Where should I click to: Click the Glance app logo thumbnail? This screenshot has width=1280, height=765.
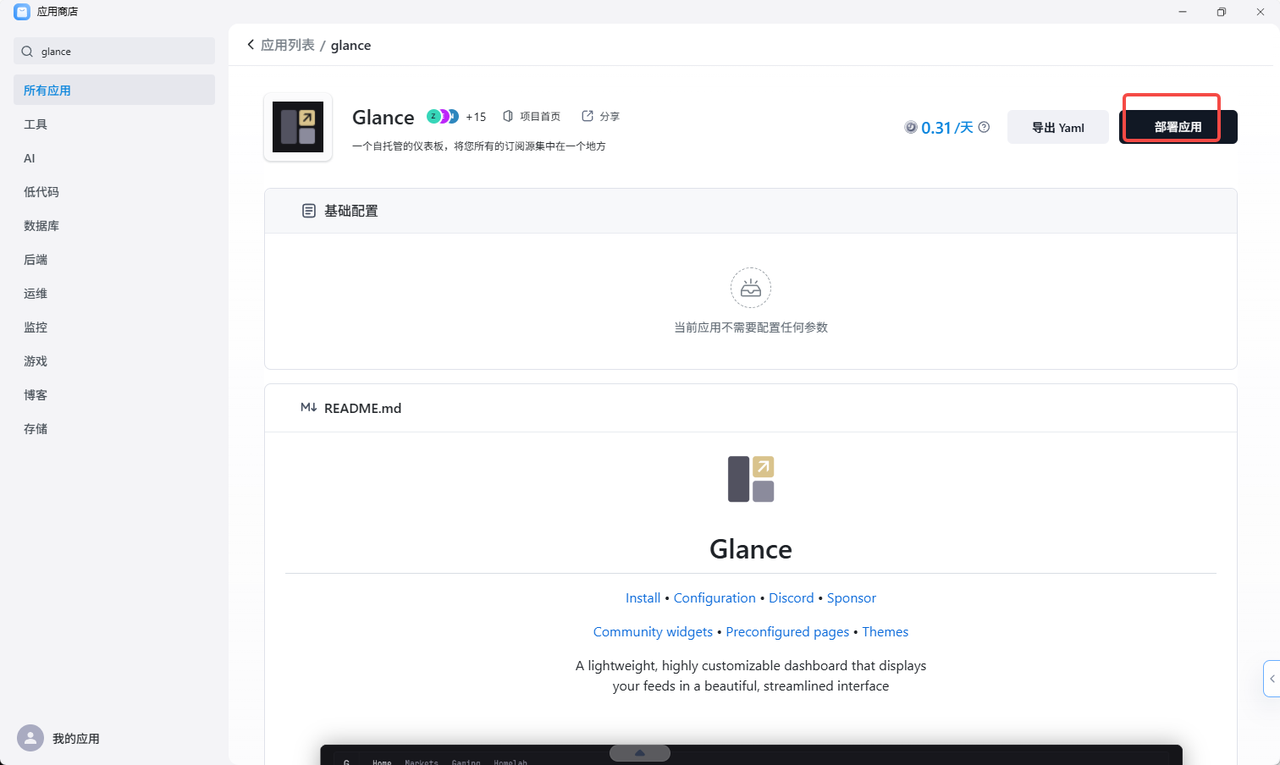click(x=298, y=127)
